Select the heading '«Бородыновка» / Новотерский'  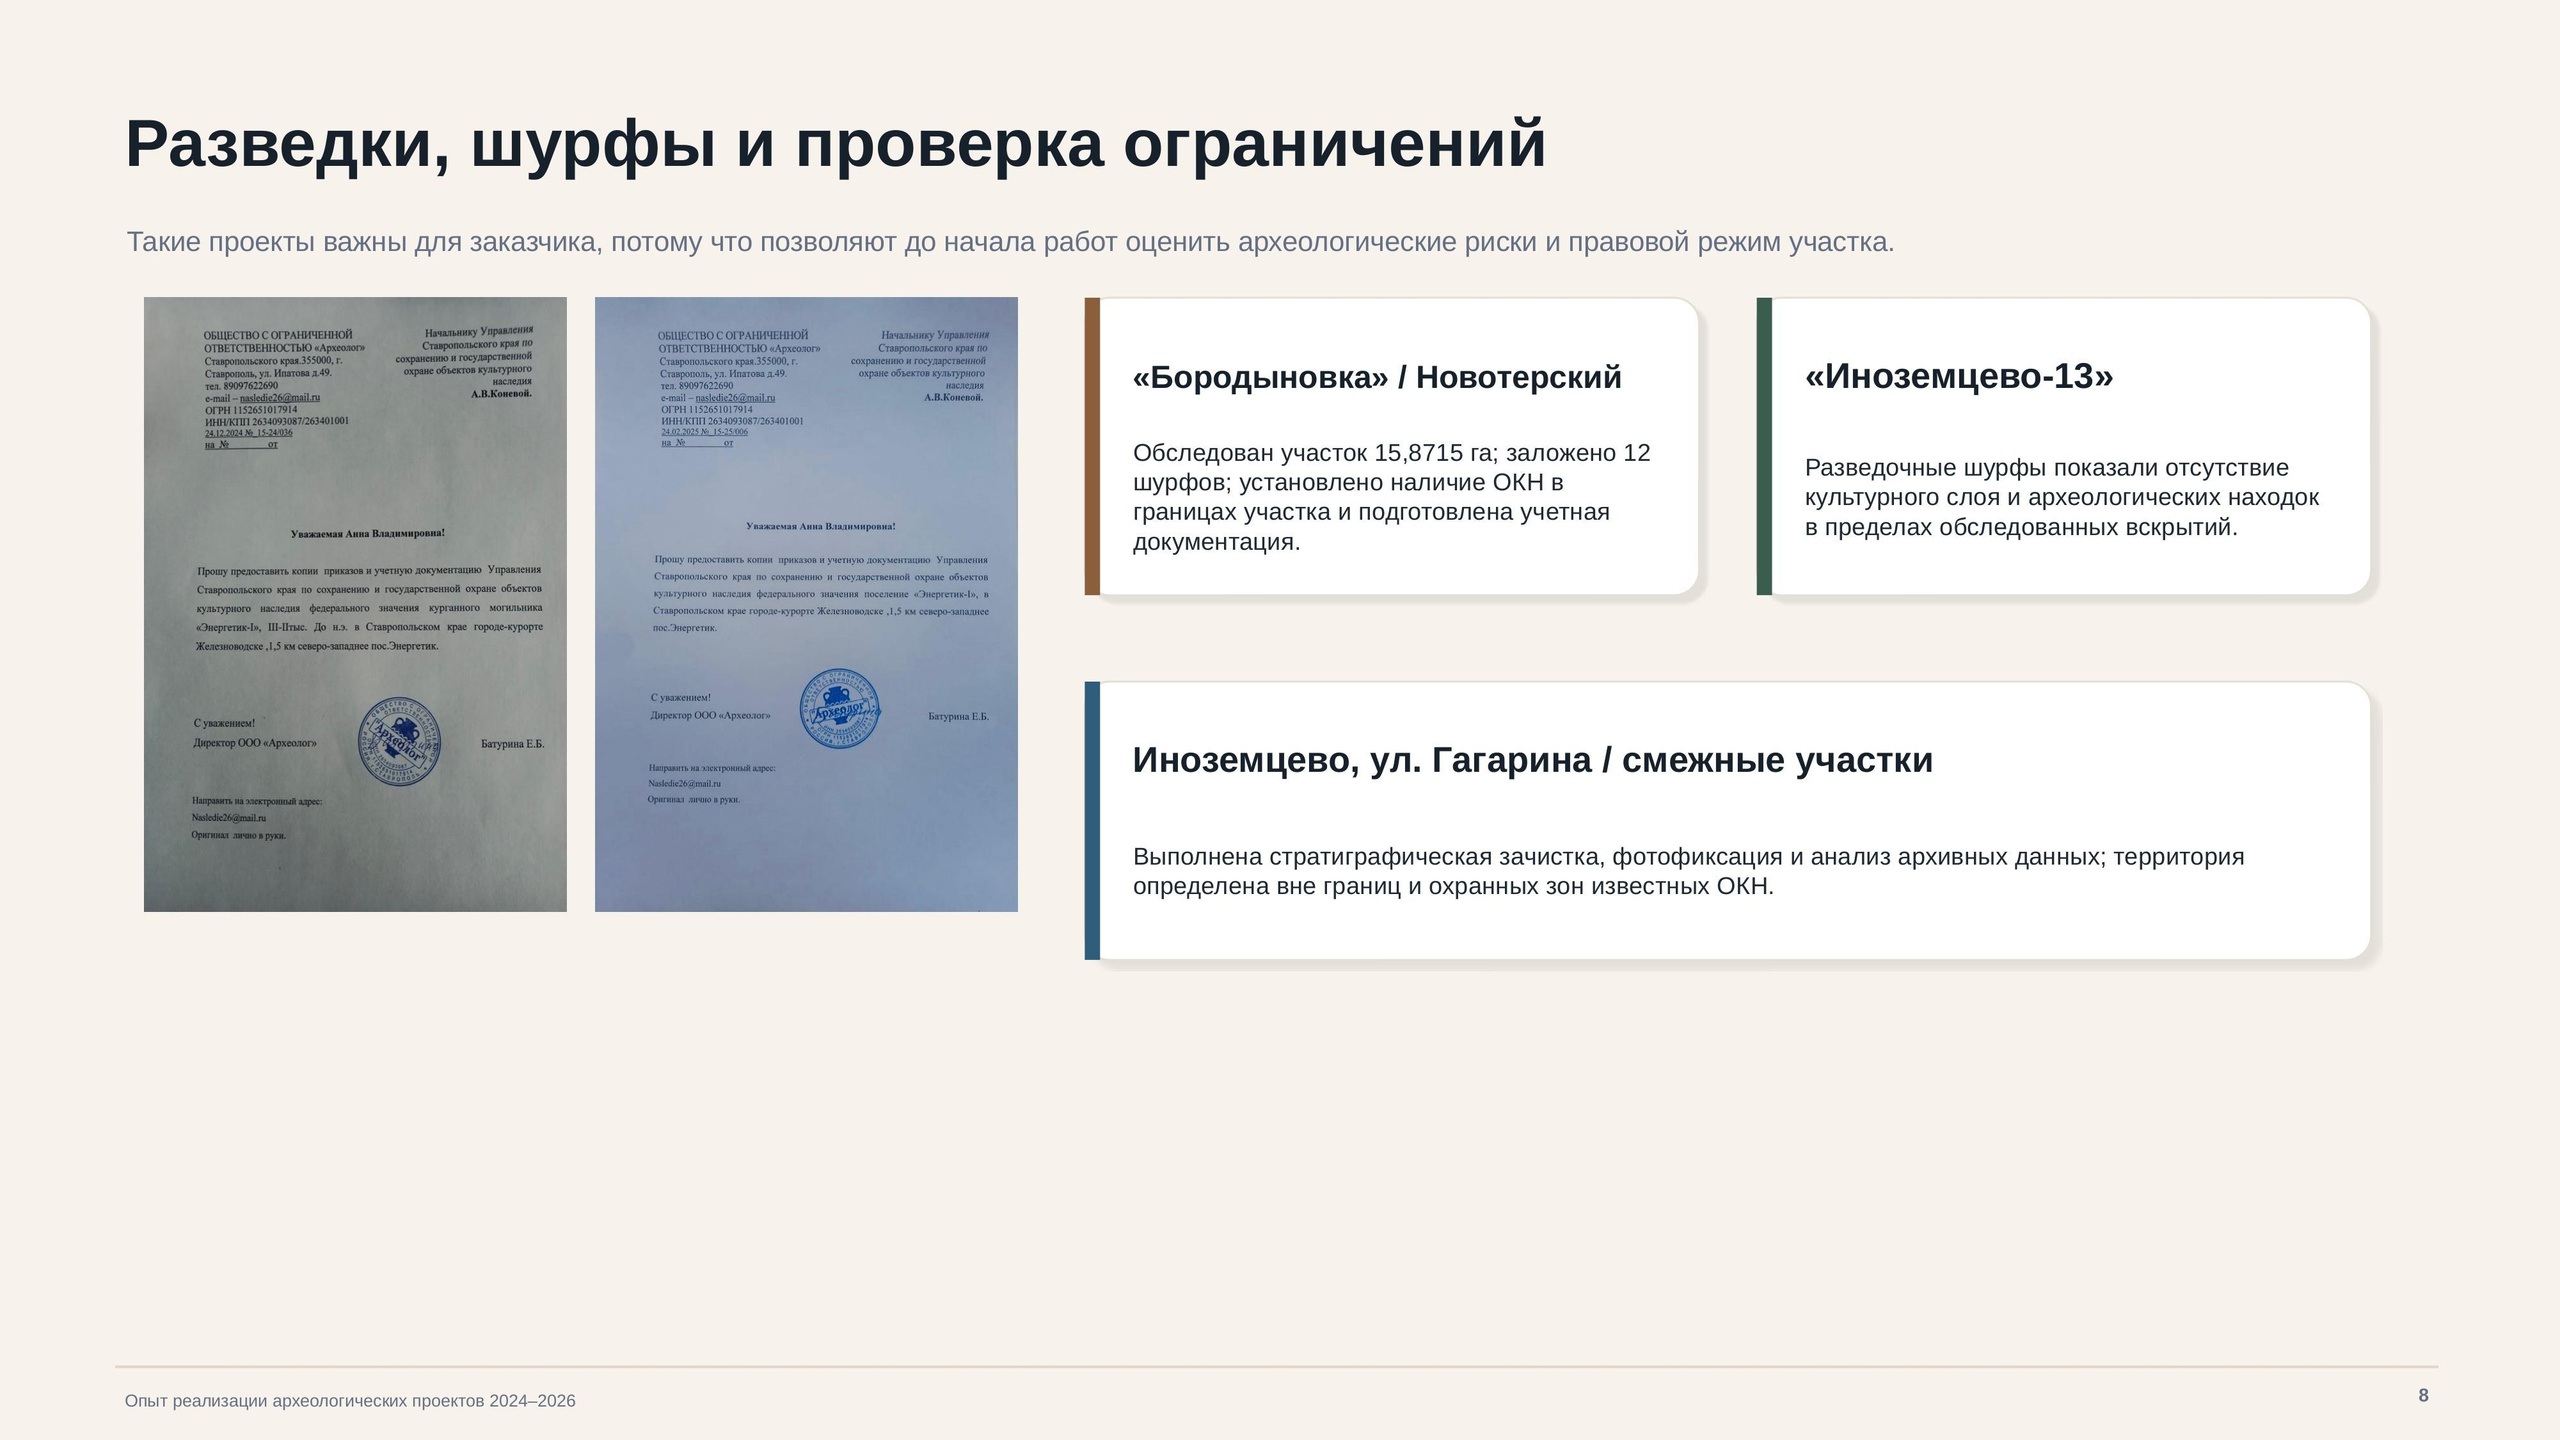[x=1377, y=377]
